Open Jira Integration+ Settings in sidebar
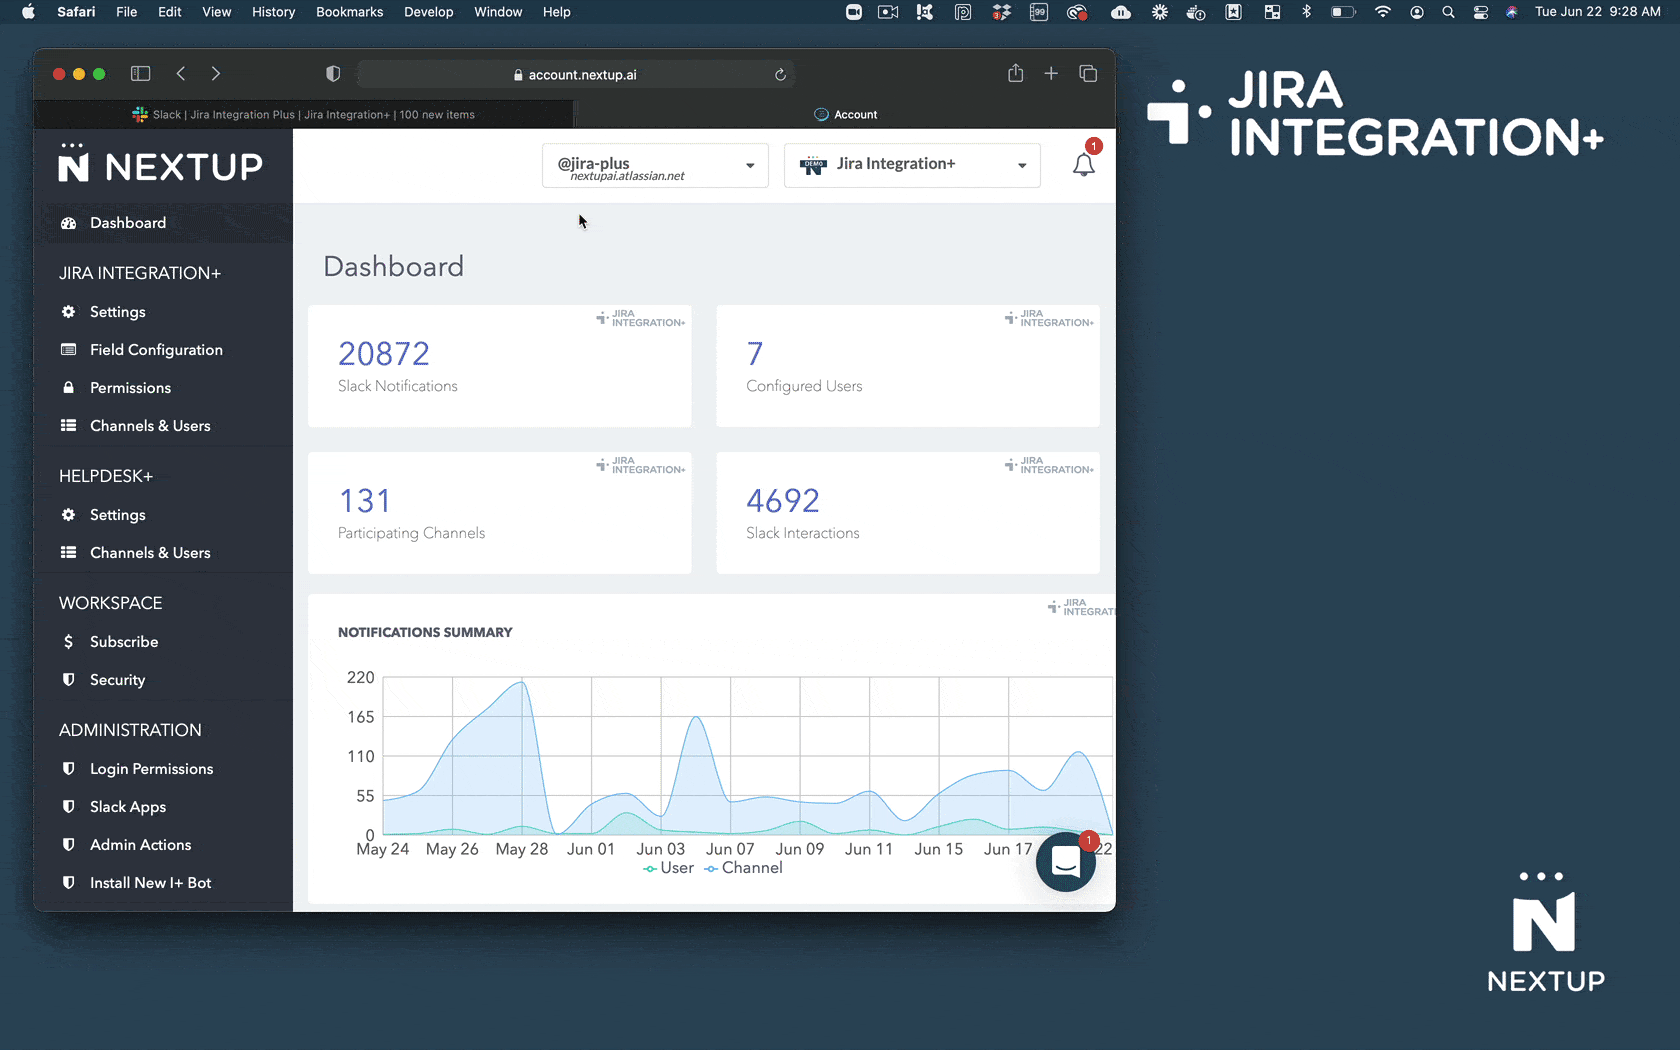The image size is (1680, 1050). pos(117,312)
